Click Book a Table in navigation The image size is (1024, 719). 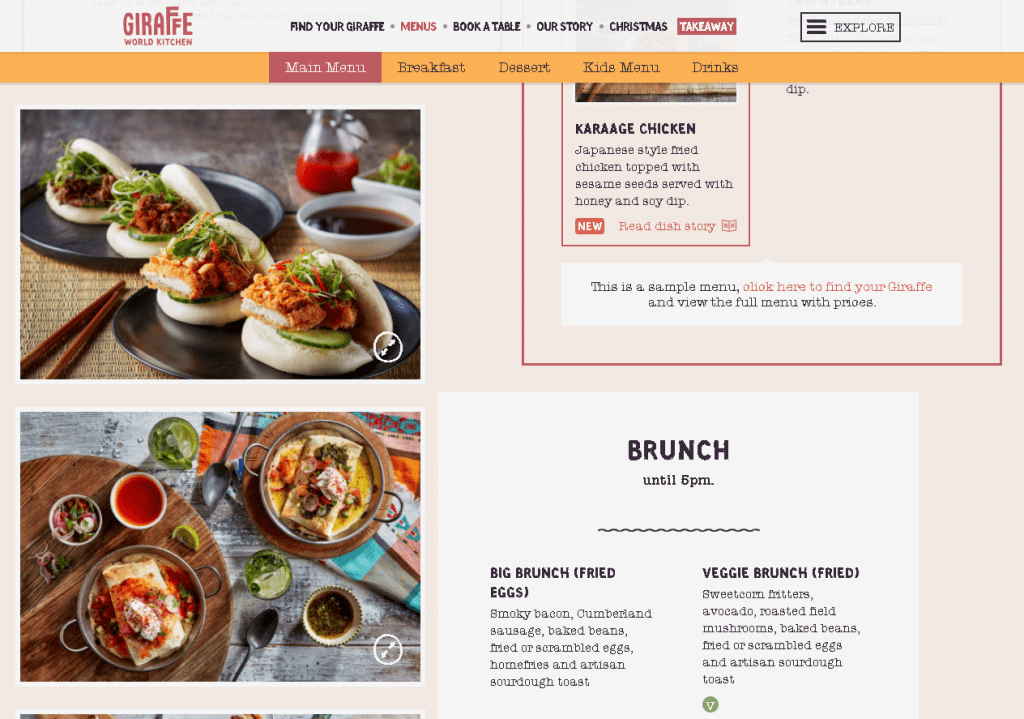click(x=487, y=27)
